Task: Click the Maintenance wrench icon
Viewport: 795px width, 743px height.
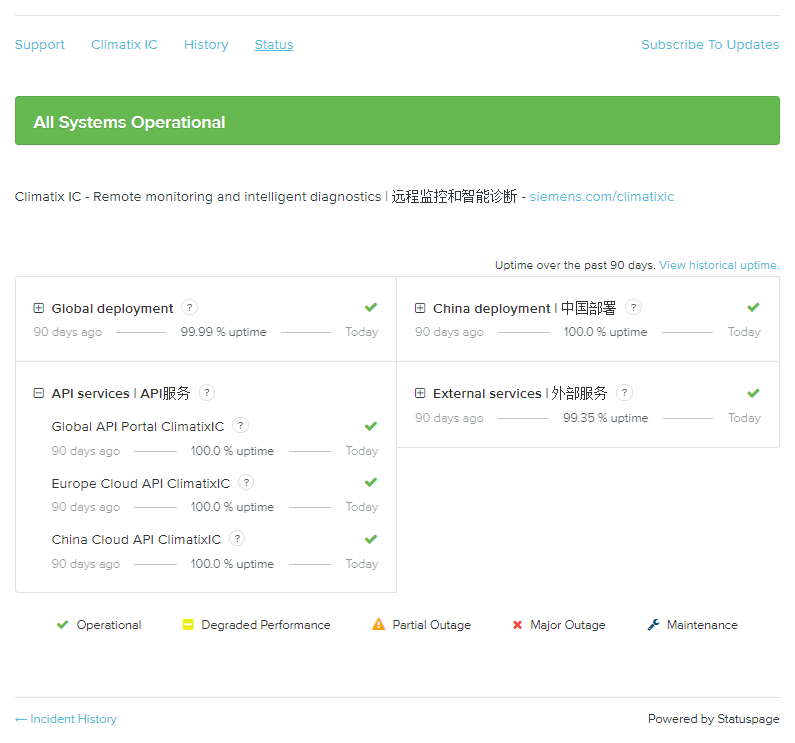Action: tap(654, 624)
